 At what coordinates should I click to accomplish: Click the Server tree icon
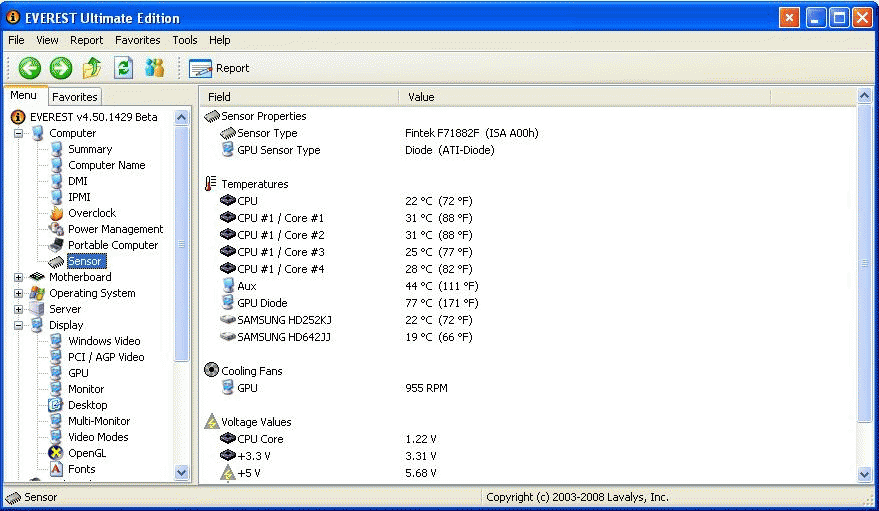pyautogui.click(x=37, y=309)
